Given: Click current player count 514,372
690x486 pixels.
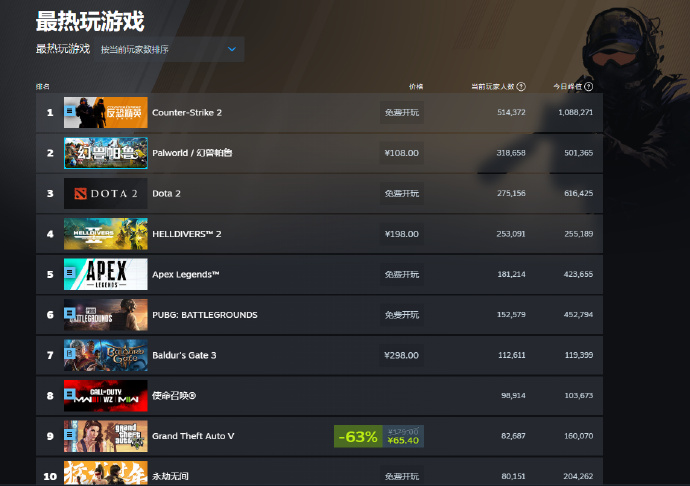Looking at the screenshot, I should pos(511,112).
